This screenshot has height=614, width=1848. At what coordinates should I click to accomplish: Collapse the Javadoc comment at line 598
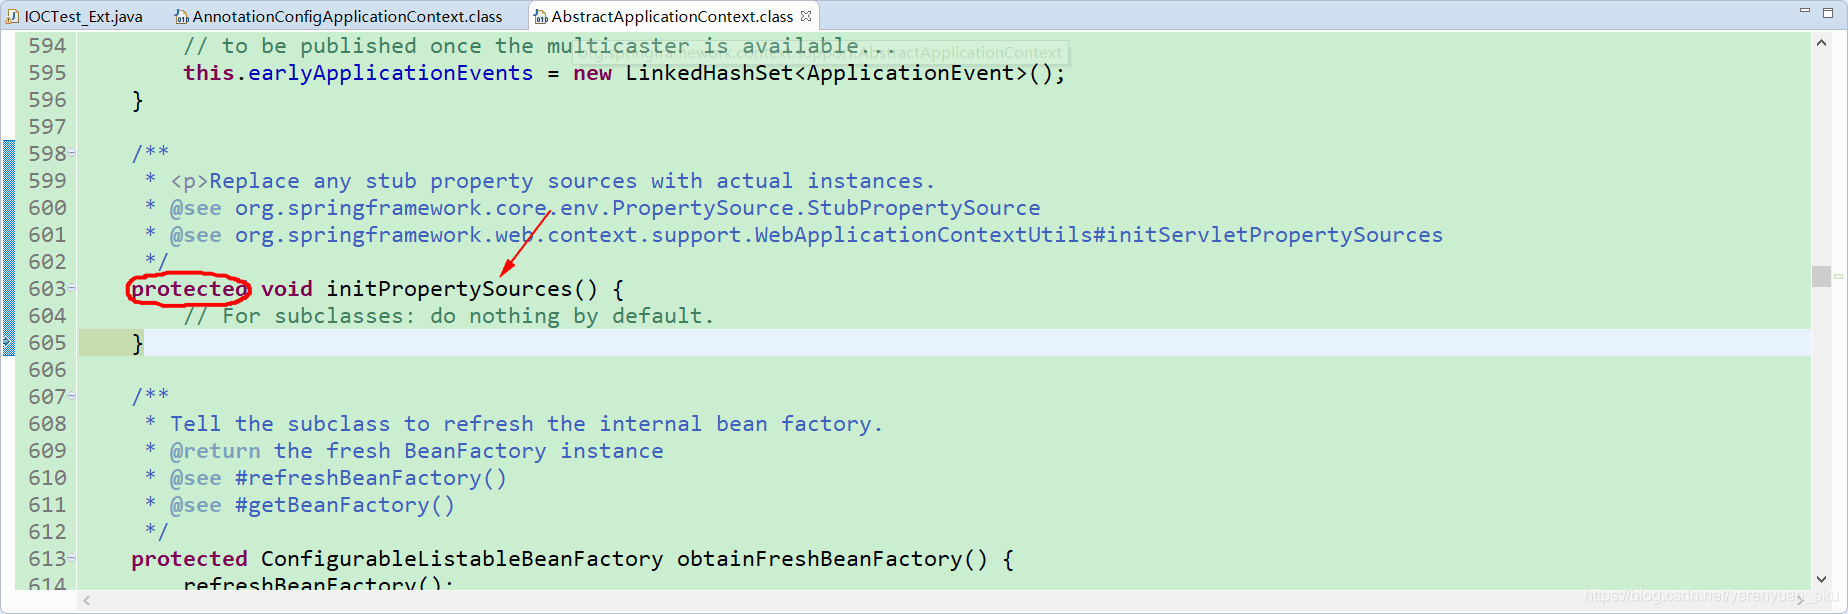click(72, 153)
